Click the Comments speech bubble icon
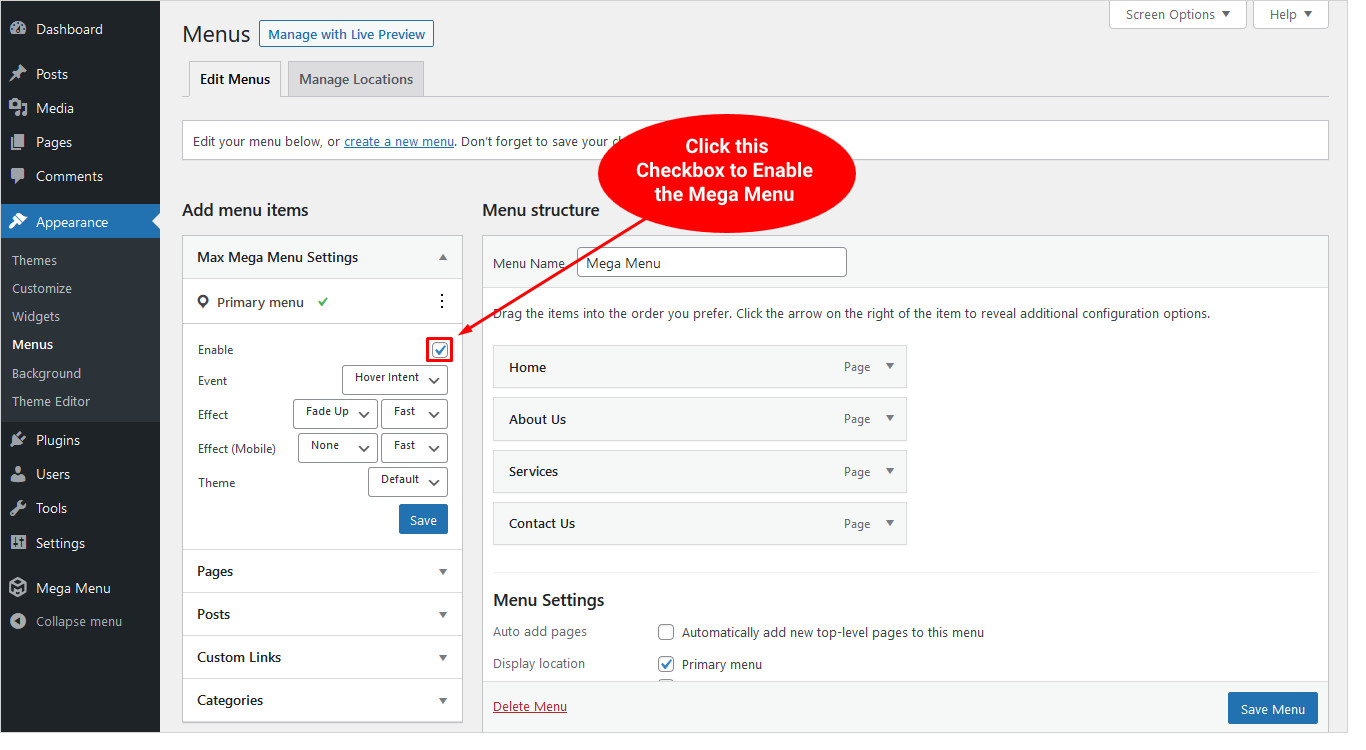 pyautogui.click(x=18, y=176)
